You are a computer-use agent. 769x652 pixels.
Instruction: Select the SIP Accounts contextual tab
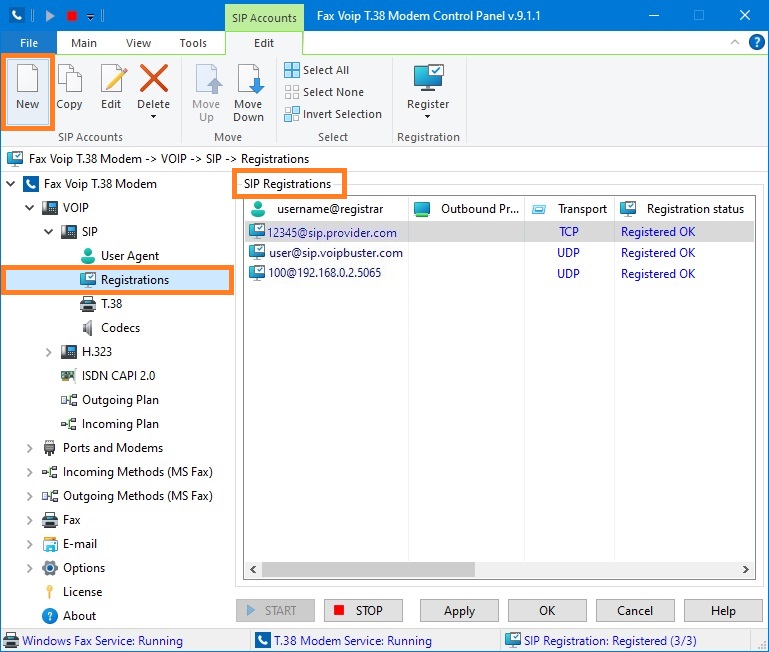click(x=264, y=18)
